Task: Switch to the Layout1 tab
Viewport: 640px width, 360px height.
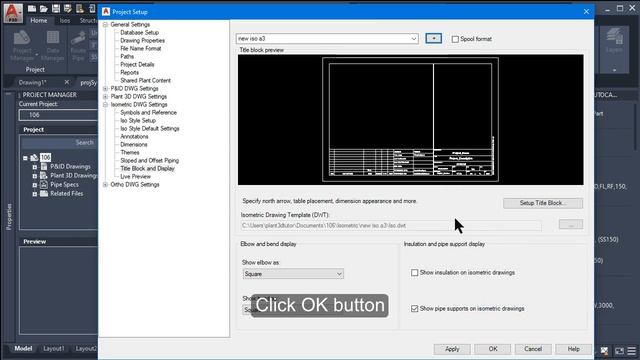Action: coord(54,349)
